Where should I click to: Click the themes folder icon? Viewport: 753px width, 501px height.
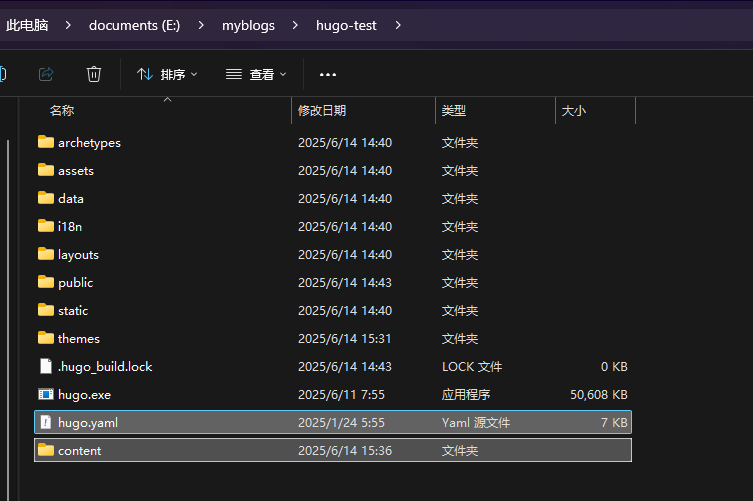click(x=46, y=338)
